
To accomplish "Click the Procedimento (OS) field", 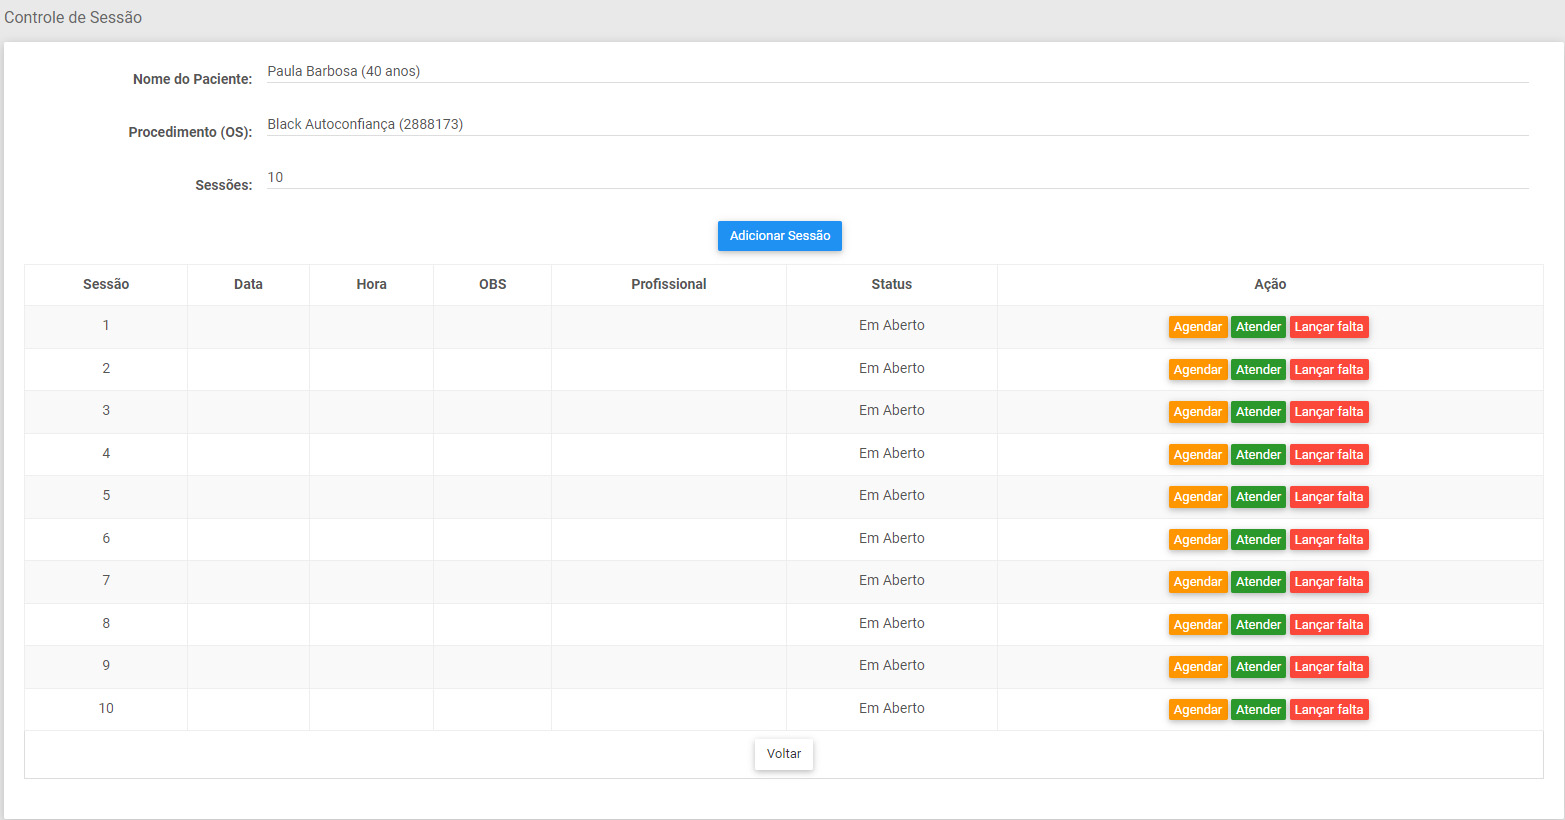I will click(x=896, y=125).
